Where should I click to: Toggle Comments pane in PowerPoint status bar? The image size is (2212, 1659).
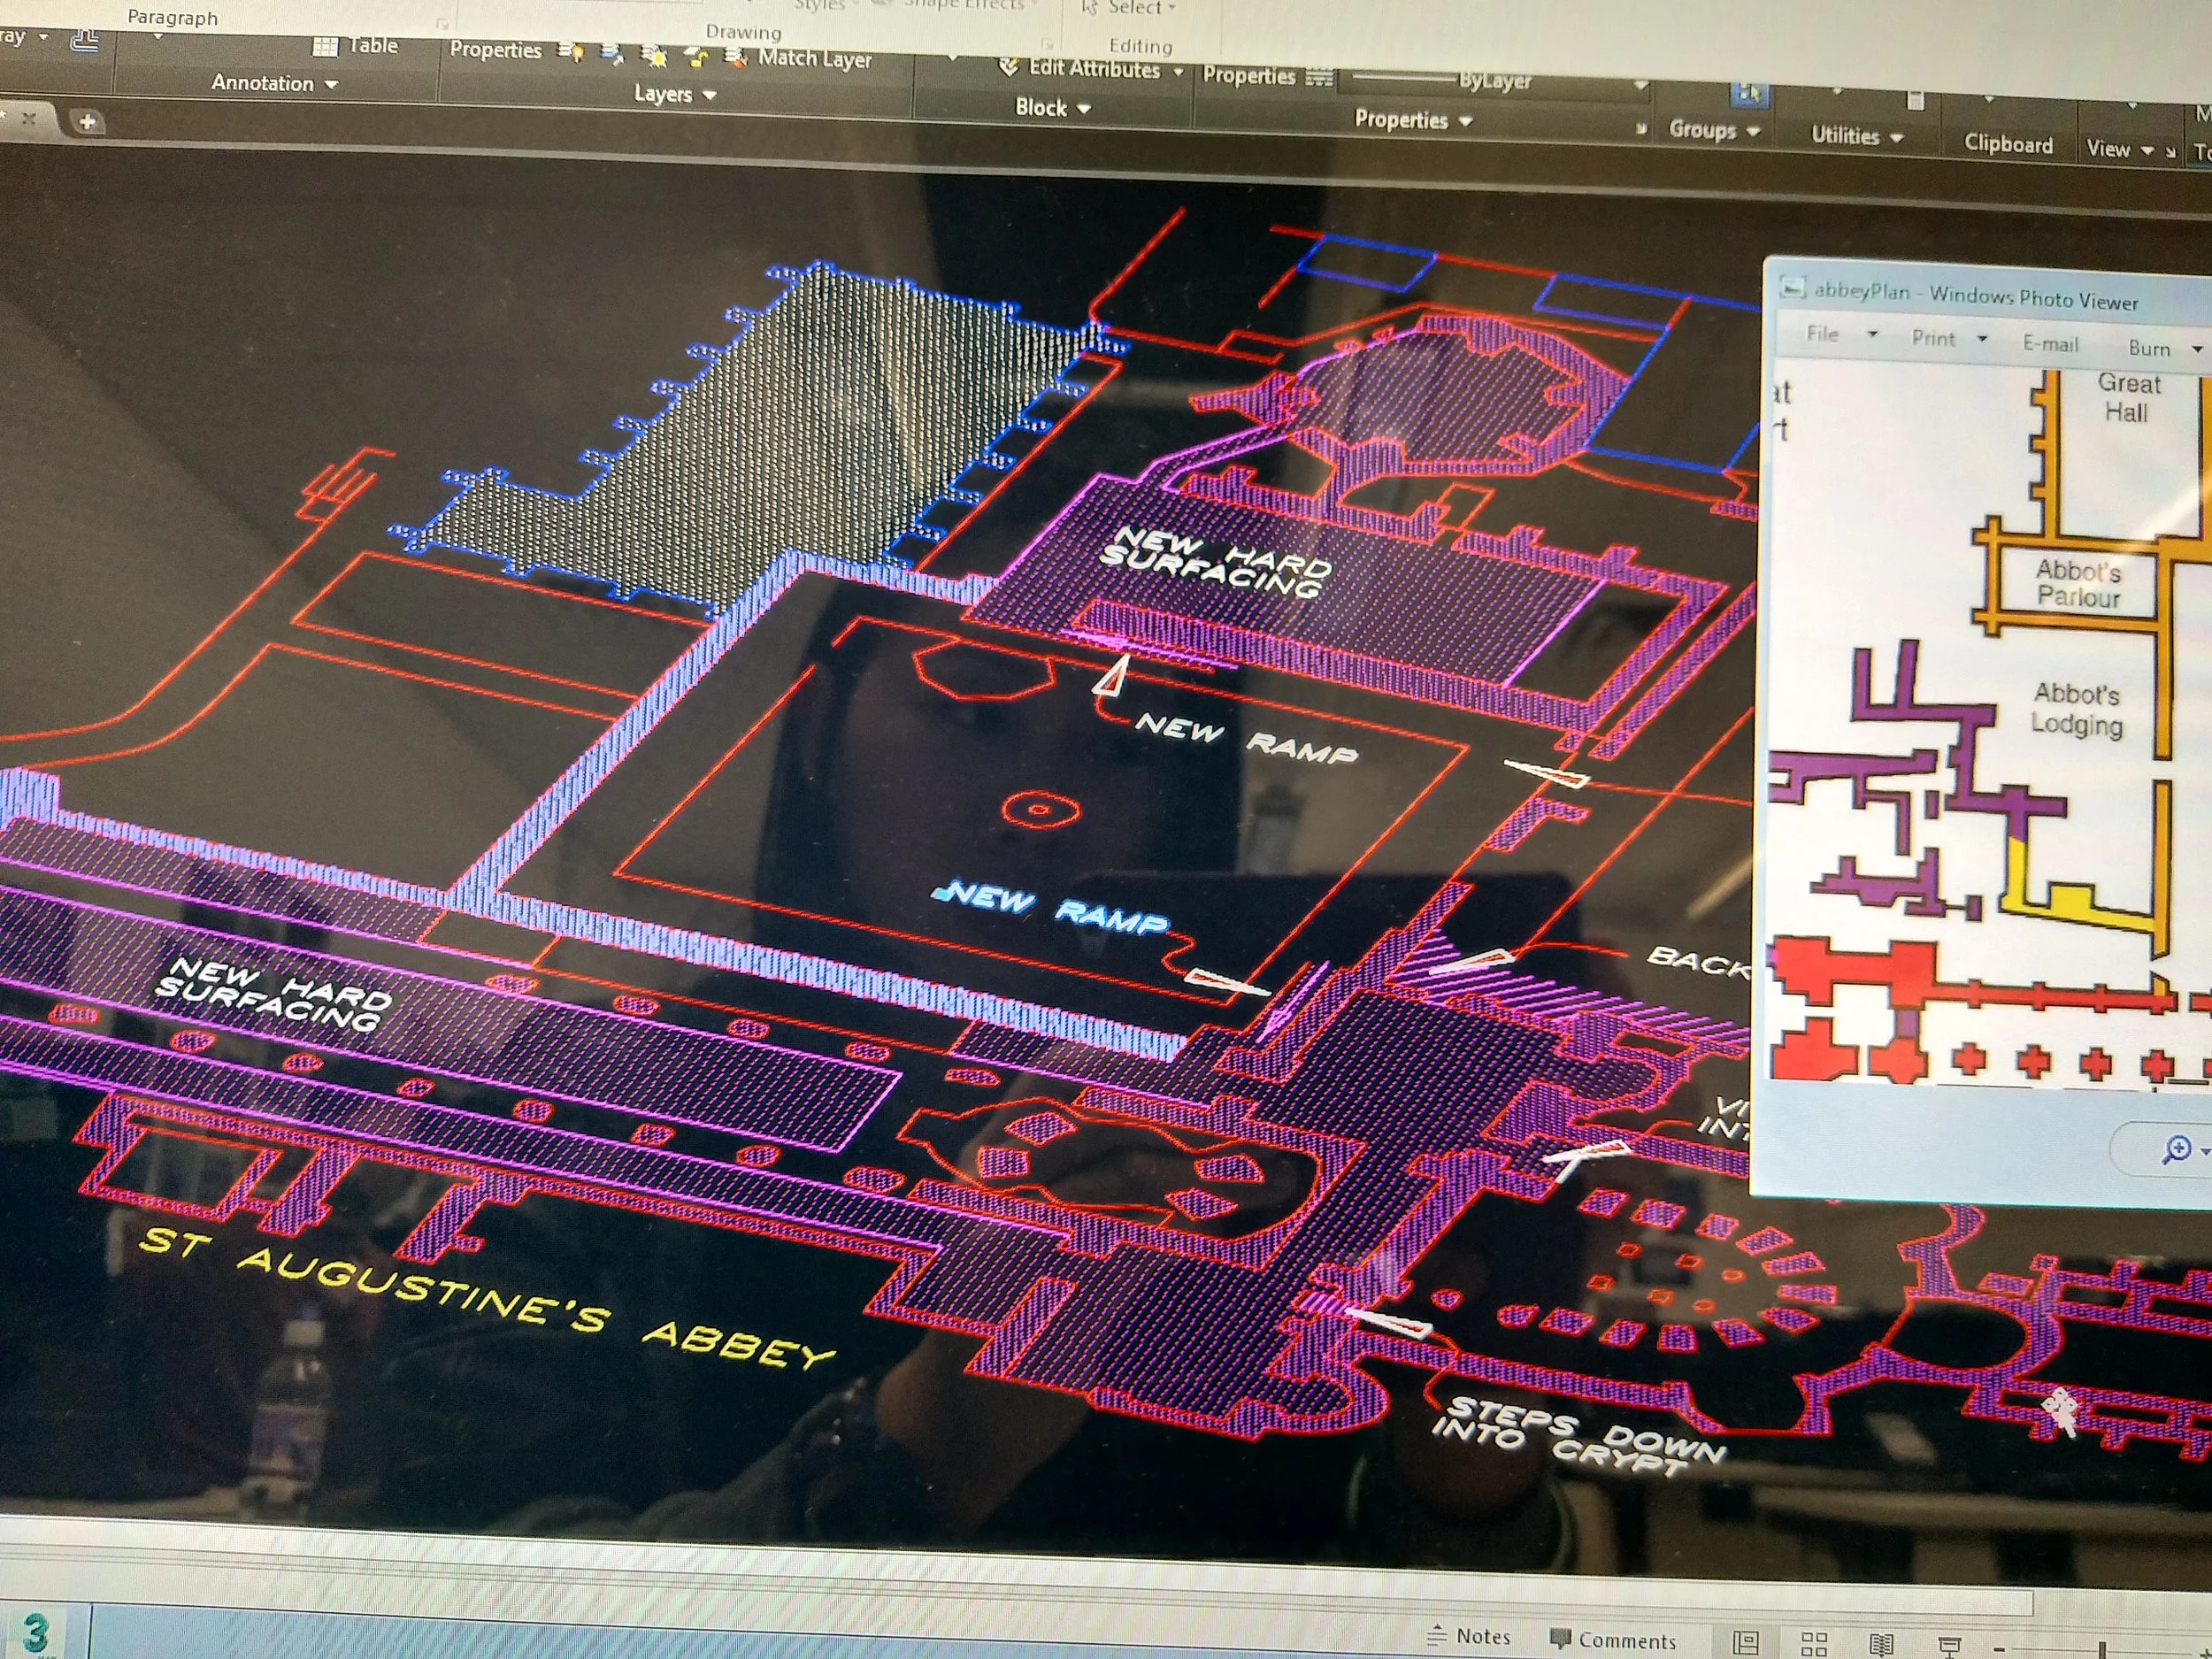pyautogui.click(x=1612, y=1640)
